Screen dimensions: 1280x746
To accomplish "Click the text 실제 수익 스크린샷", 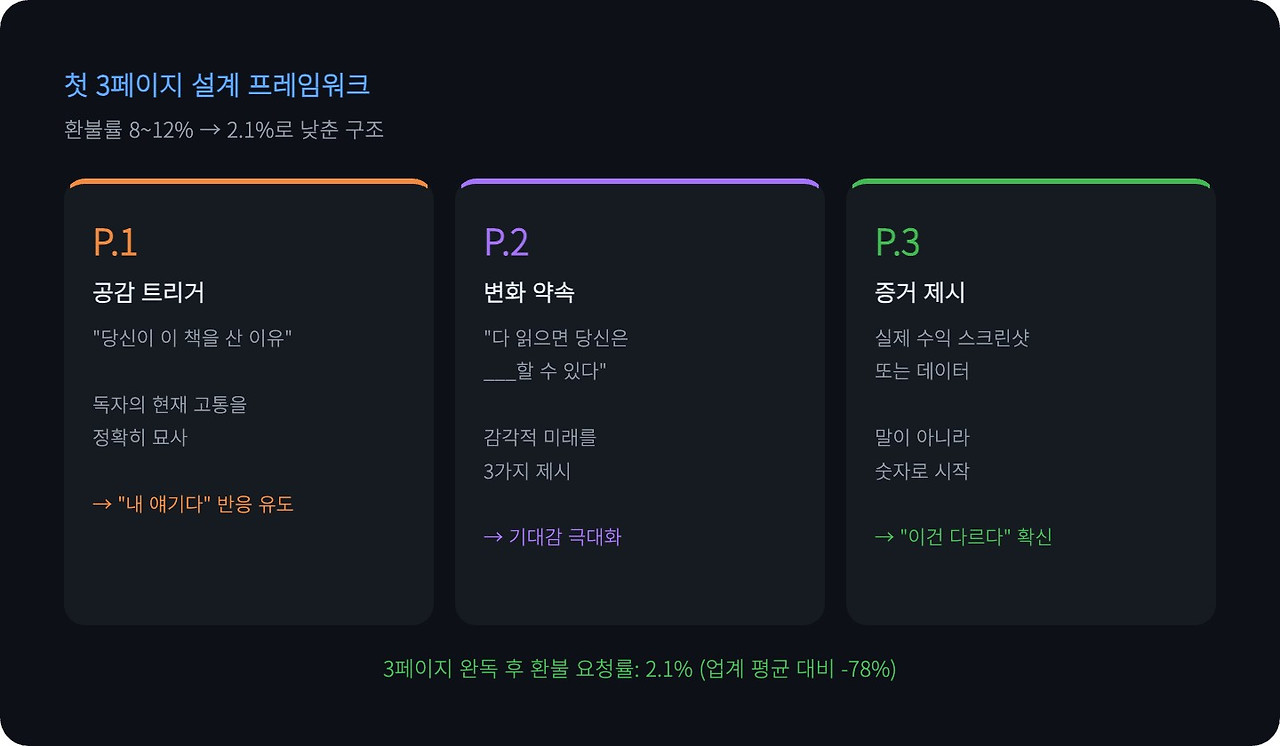I will coord(952,338).
